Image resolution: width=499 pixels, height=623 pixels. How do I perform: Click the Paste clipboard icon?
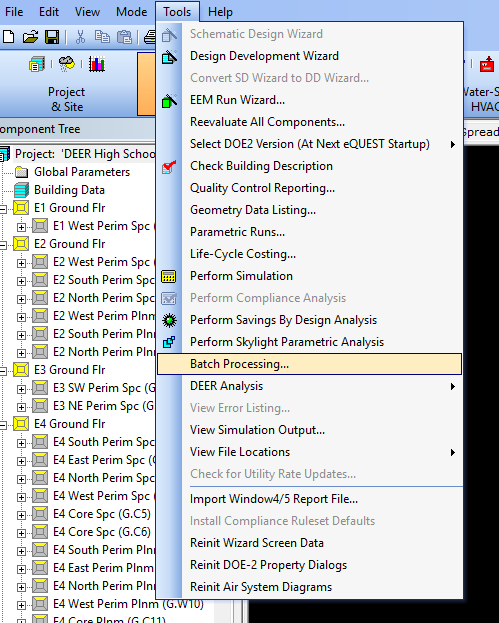124,37
